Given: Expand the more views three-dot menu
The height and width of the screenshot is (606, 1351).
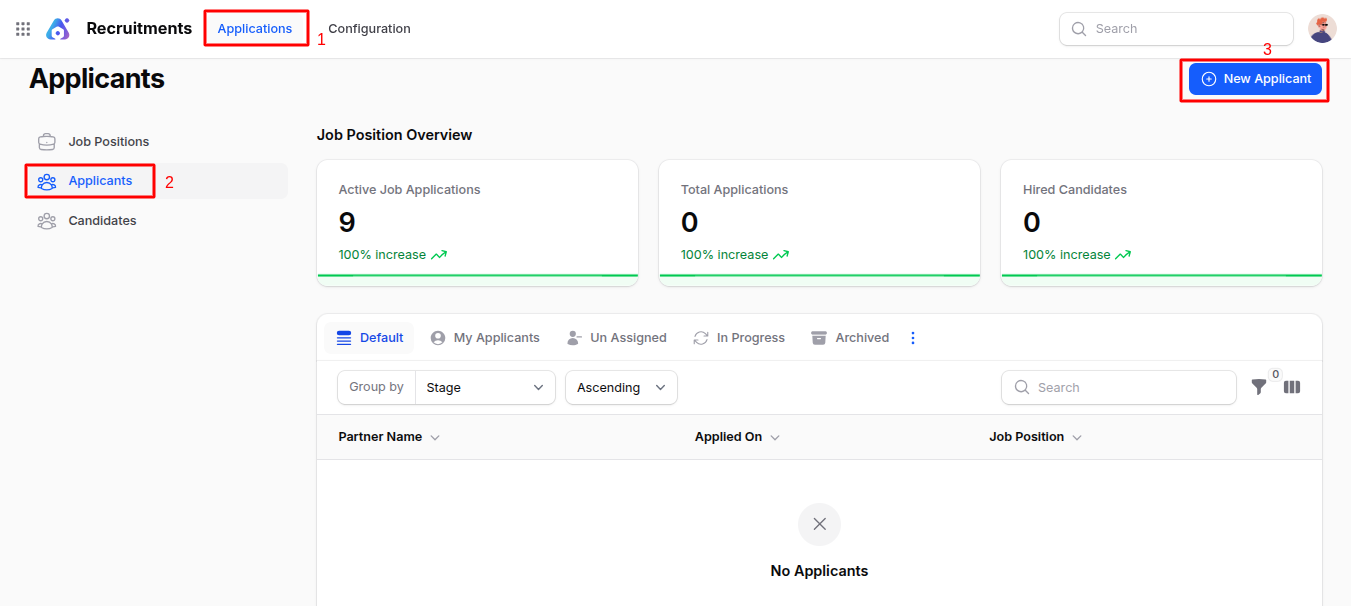Looking at the screenshot, I should tap(912, 337).
